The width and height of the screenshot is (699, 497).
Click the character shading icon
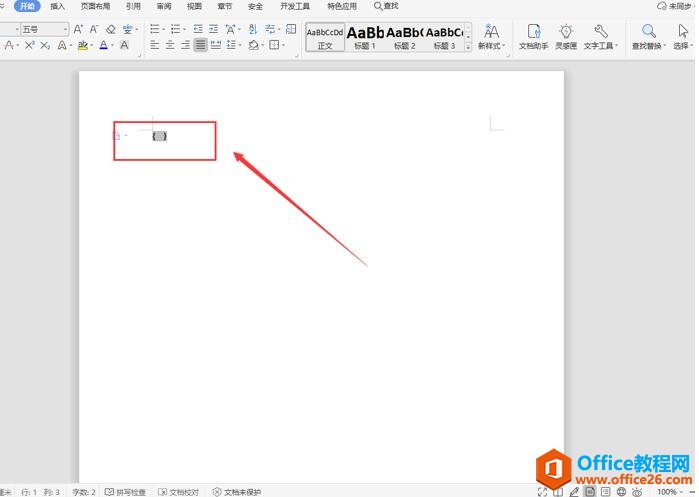(124, 45)
